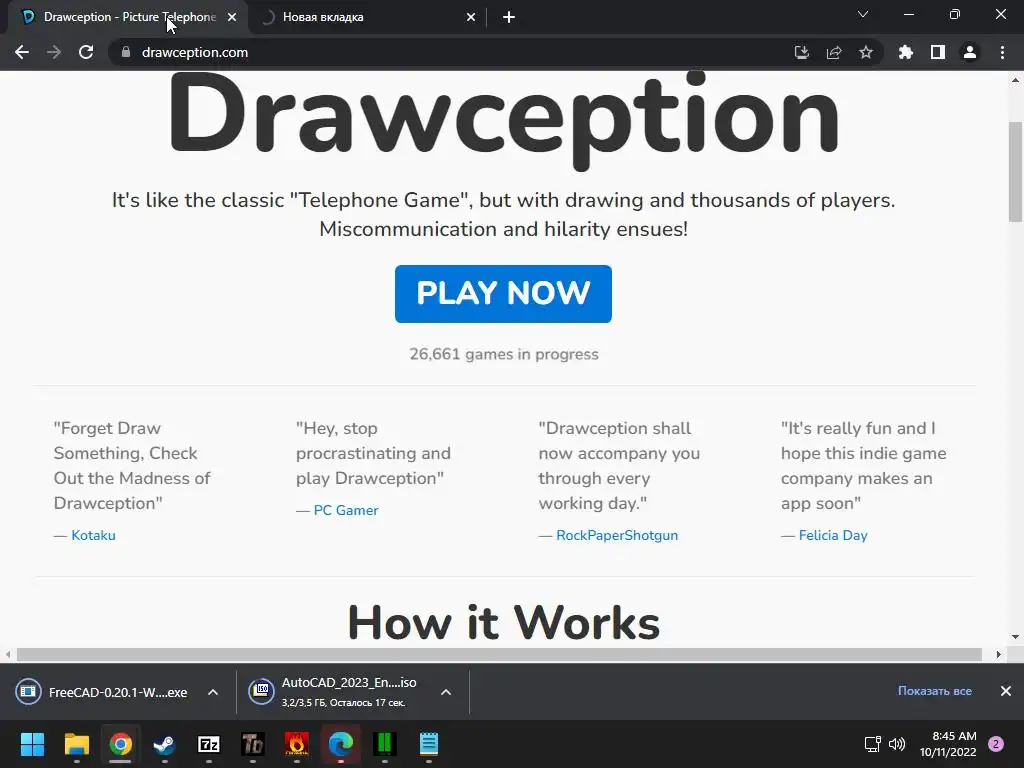Go back to the previous page

[22, 52]
